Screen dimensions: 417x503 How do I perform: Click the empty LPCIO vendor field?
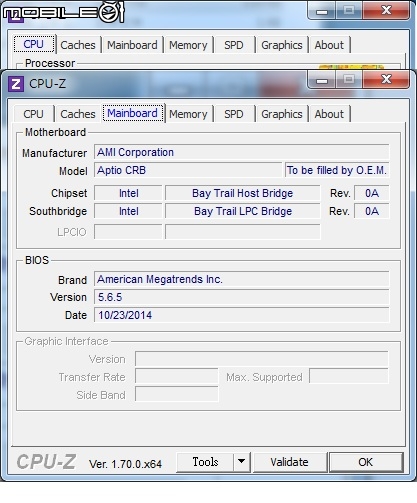[128, 232]
